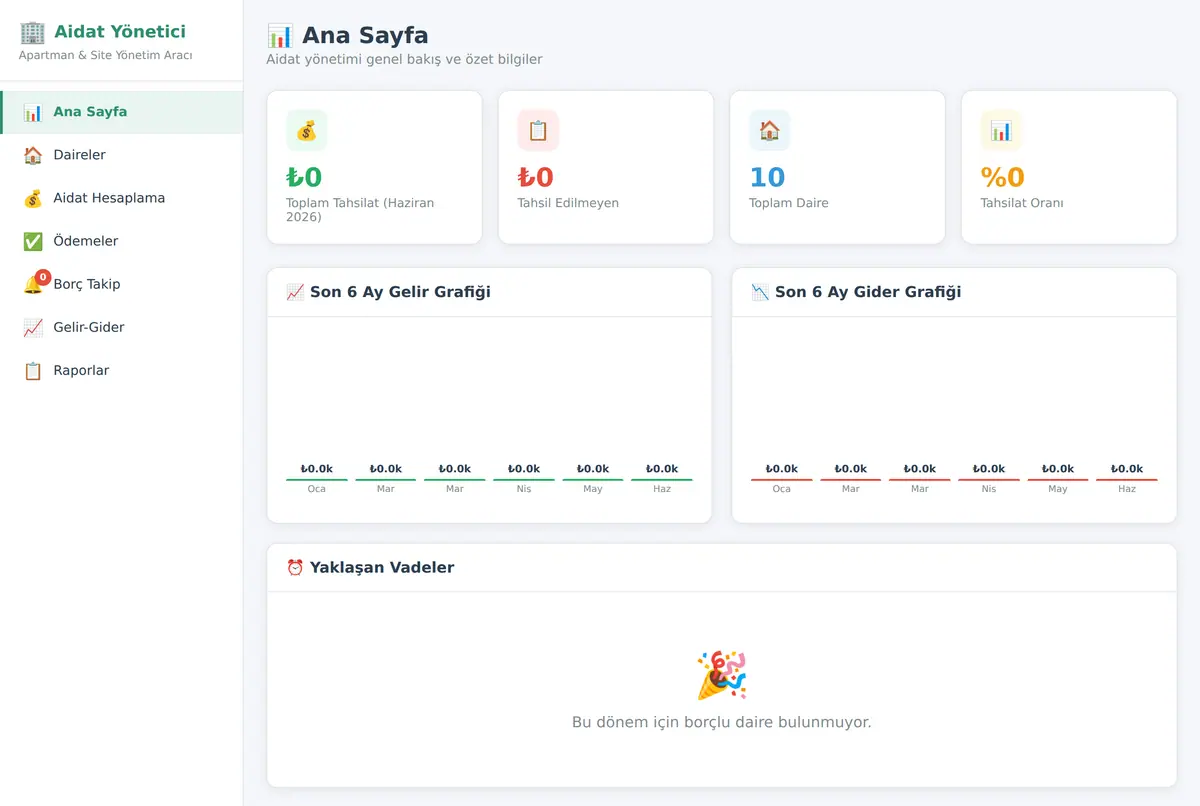Click the Haz bar in Gelir Grafiği
This screenshot has width=1200, height=806.
(661, 480)
